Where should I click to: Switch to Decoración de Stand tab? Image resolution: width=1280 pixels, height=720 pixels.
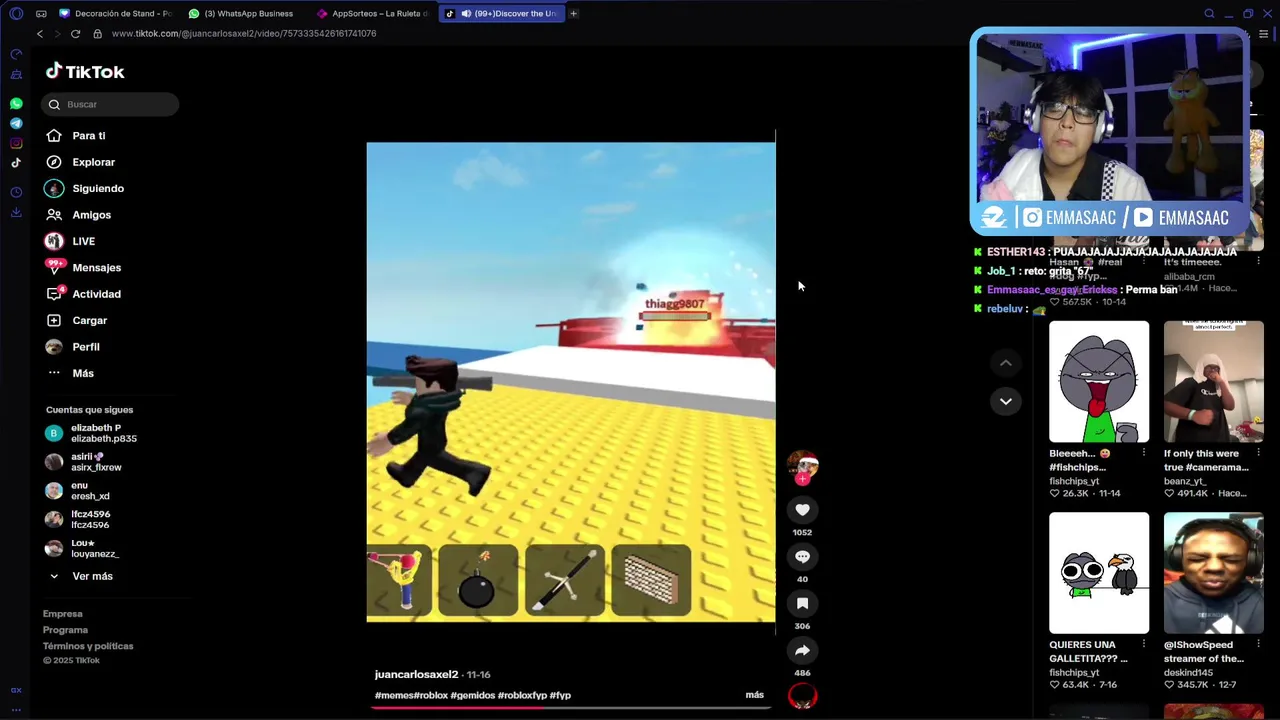click(116, 13)
